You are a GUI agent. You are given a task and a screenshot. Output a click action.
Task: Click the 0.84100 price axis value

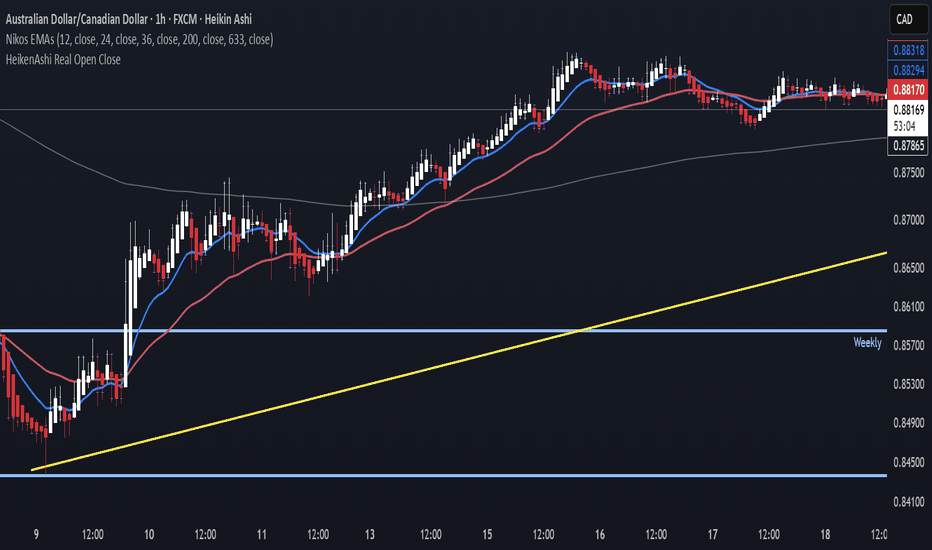pyautogui.click(x=909, y=502)
